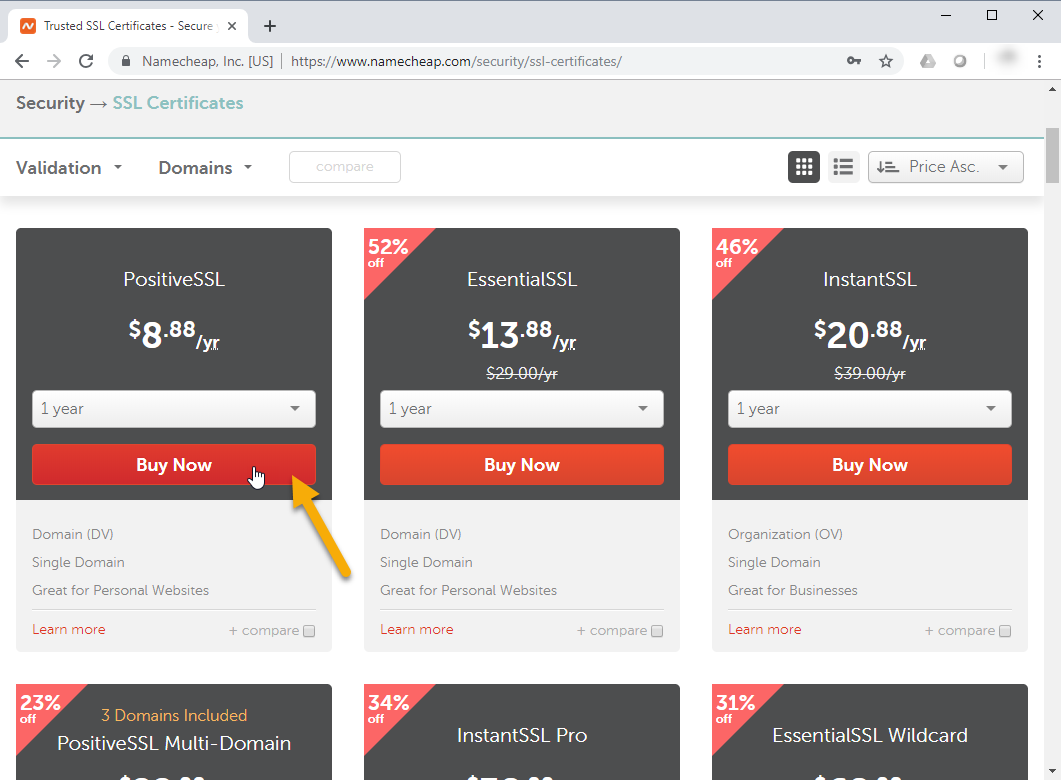This screenshot has height=780, width=1061.
Task: Click scrollbar down arrow
Action: 1053,771
